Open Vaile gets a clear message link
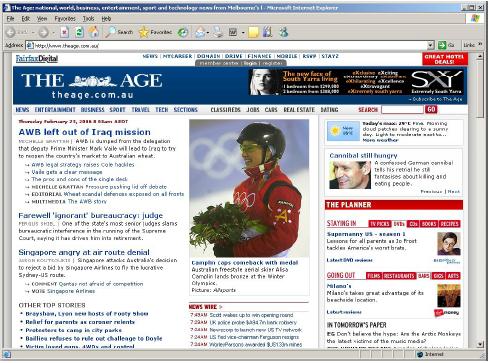 click(67, 172)
